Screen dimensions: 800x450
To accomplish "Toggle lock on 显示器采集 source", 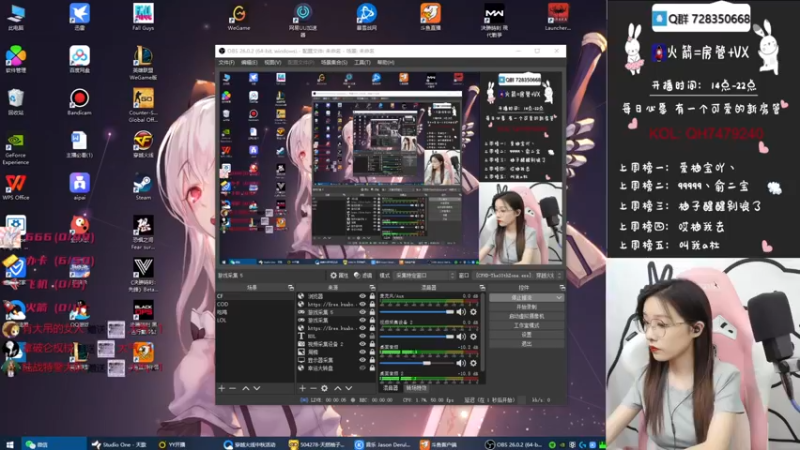I will pyautogui.click(x=372, y=360).
